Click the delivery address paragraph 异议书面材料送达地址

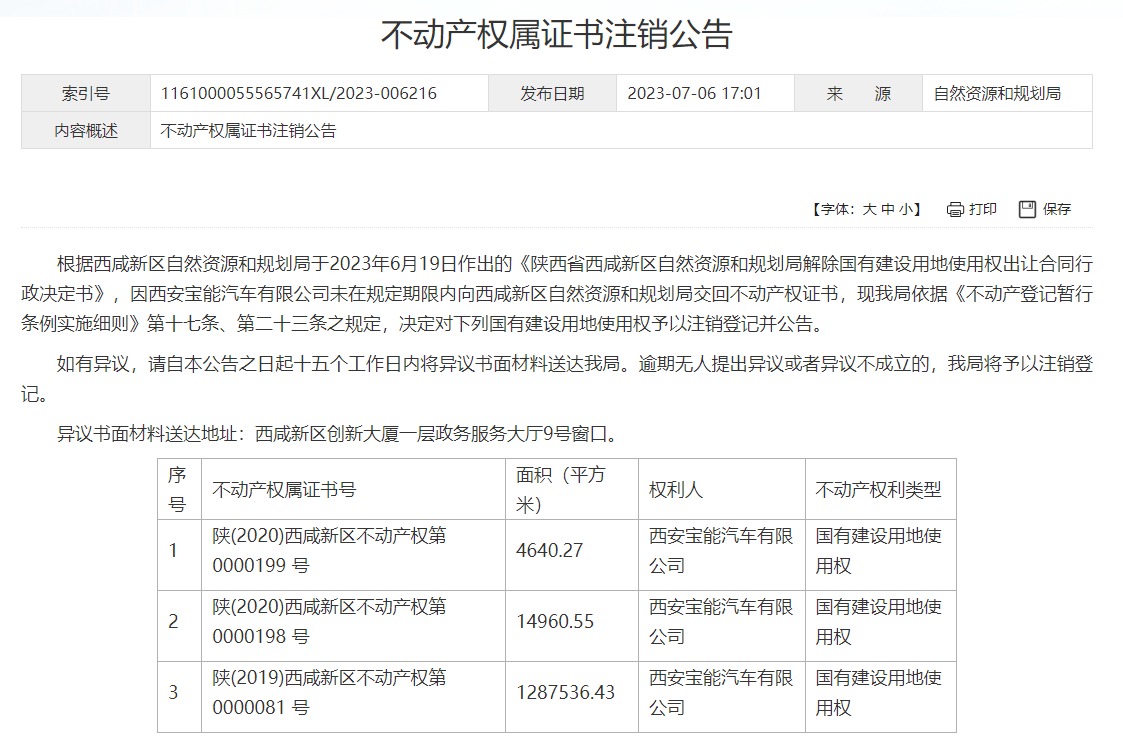[x=337, y=434]
